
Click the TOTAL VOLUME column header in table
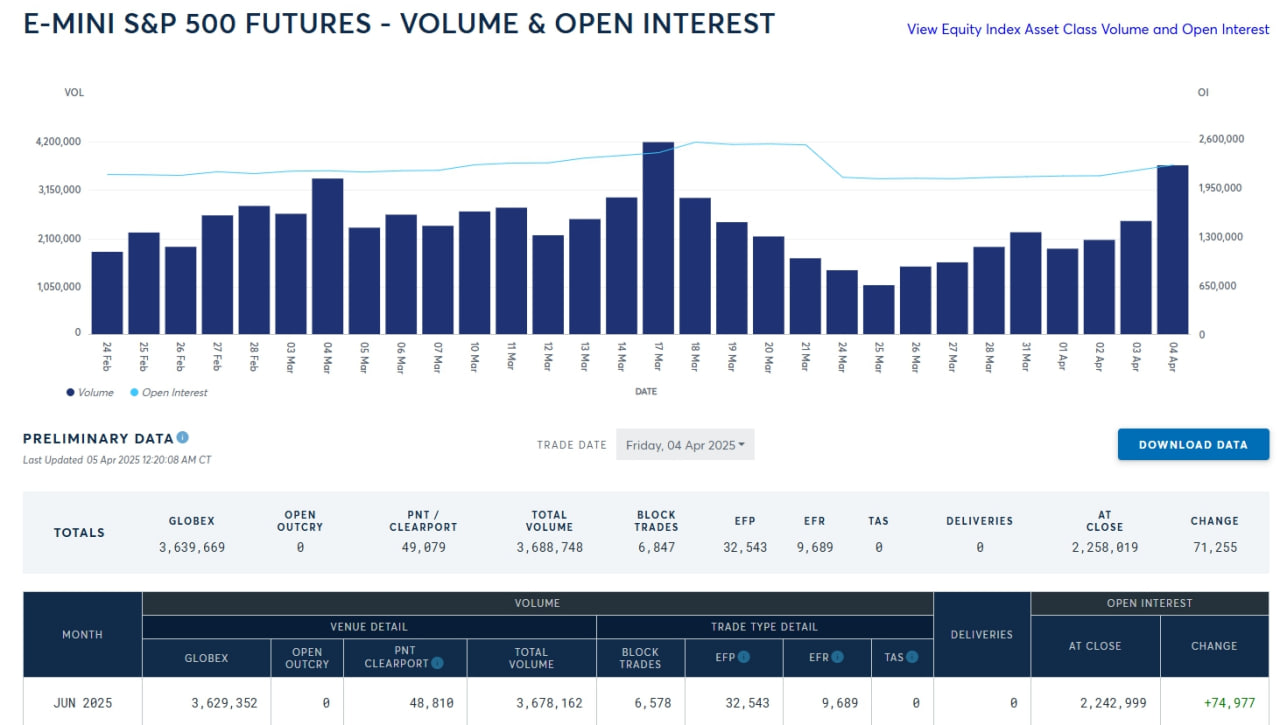(531, 658)
